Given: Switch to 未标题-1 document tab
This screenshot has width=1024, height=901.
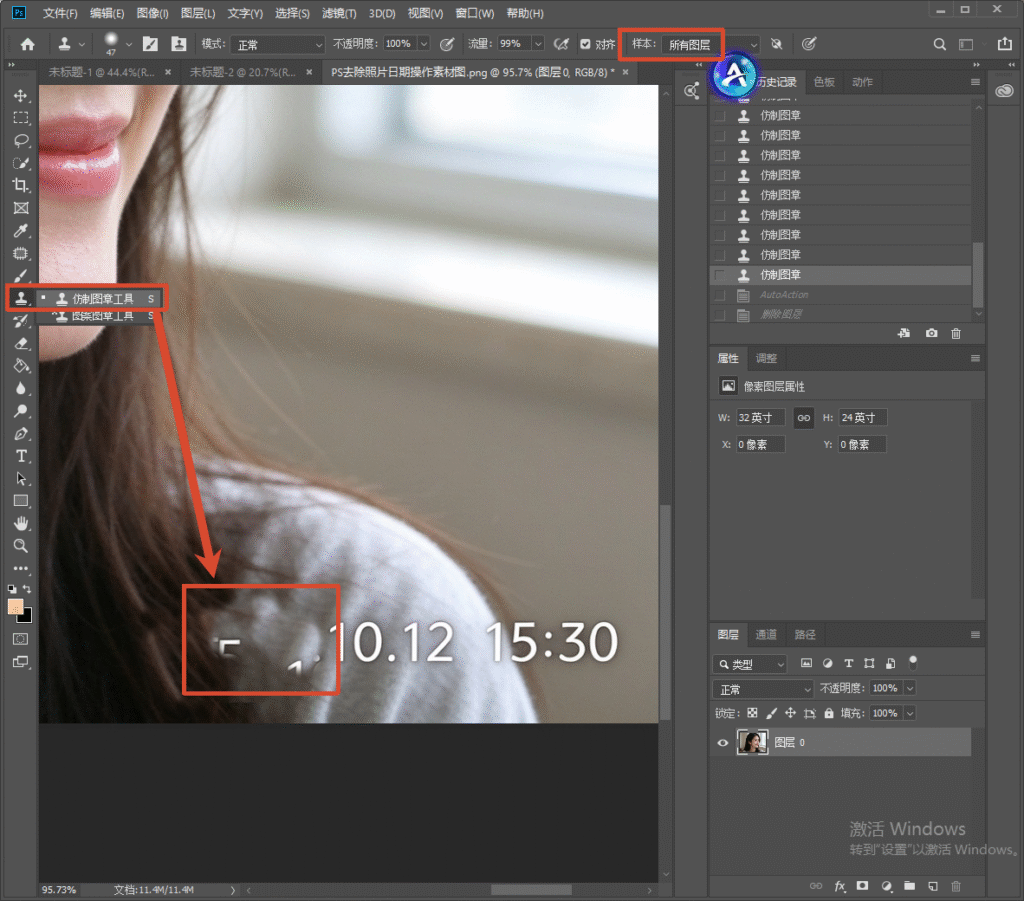Looking at the screenshot, I should 101,72.
